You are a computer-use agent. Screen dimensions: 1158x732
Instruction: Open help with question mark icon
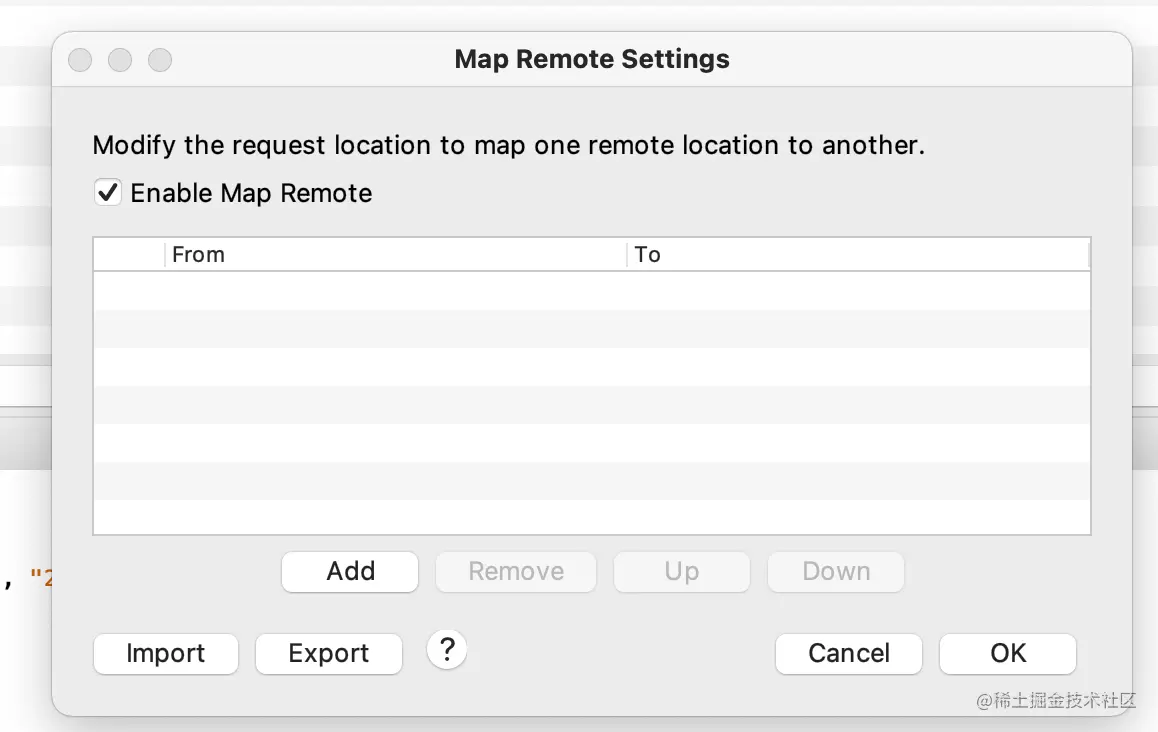447,650
